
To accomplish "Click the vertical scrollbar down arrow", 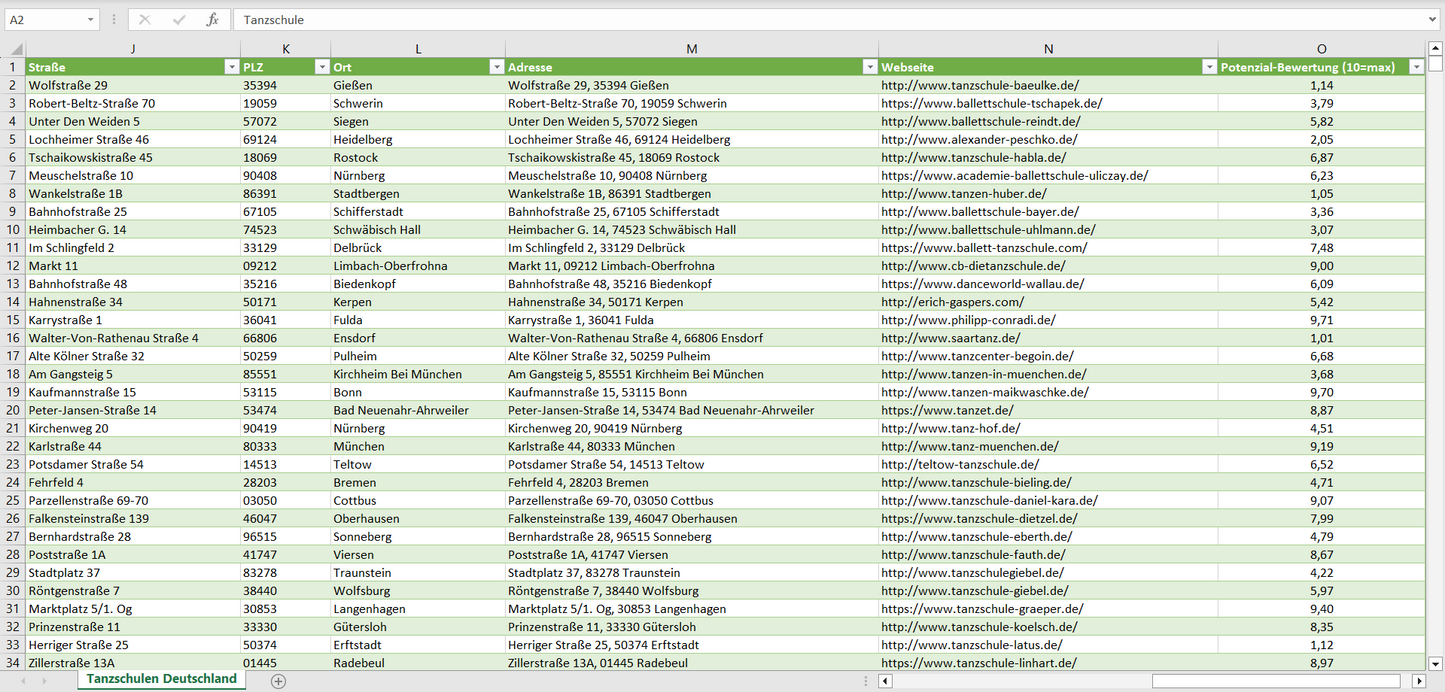I will pyautogui.click(x=1435, y=662).
